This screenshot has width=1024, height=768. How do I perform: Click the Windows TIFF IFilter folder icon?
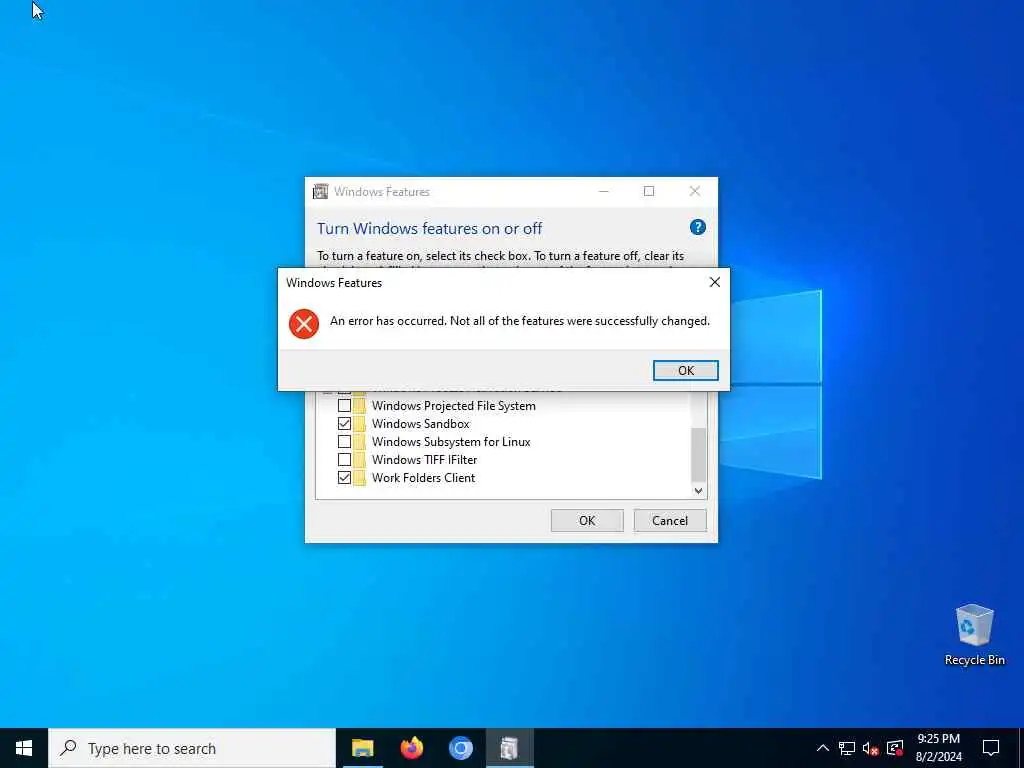(360, 460)
